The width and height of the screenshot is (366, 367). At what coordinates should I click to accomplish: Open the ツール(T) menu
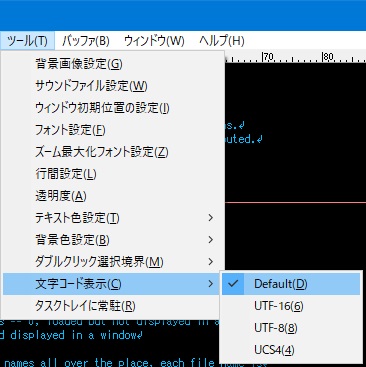[x=27, y=41]
